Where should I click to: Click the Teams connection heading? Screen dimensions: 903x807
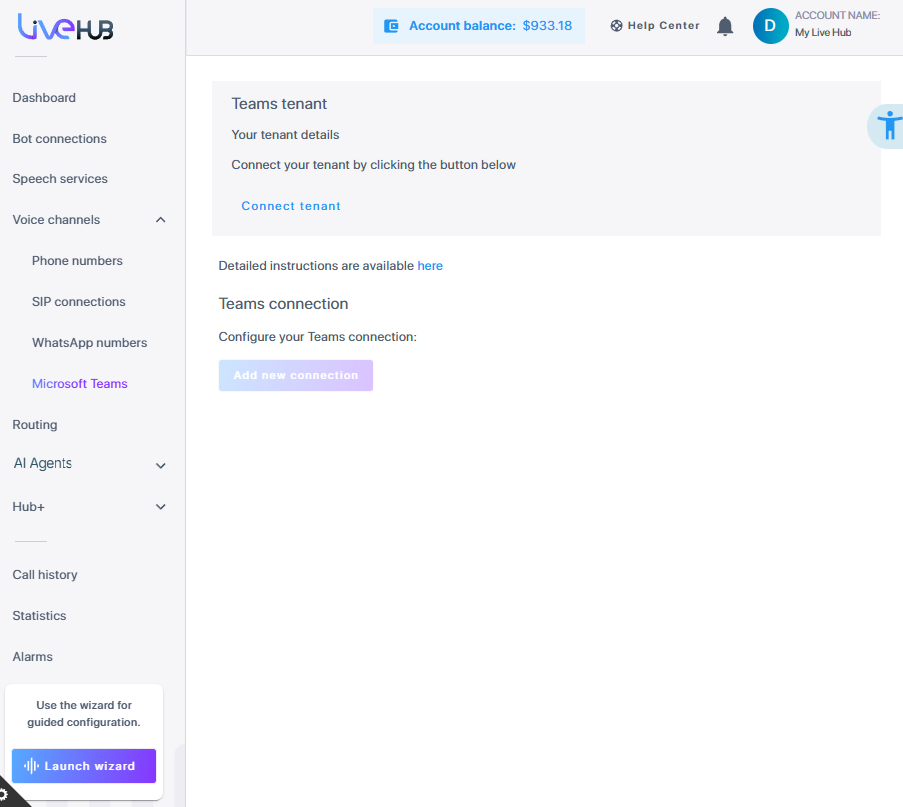tap(283, 304)
